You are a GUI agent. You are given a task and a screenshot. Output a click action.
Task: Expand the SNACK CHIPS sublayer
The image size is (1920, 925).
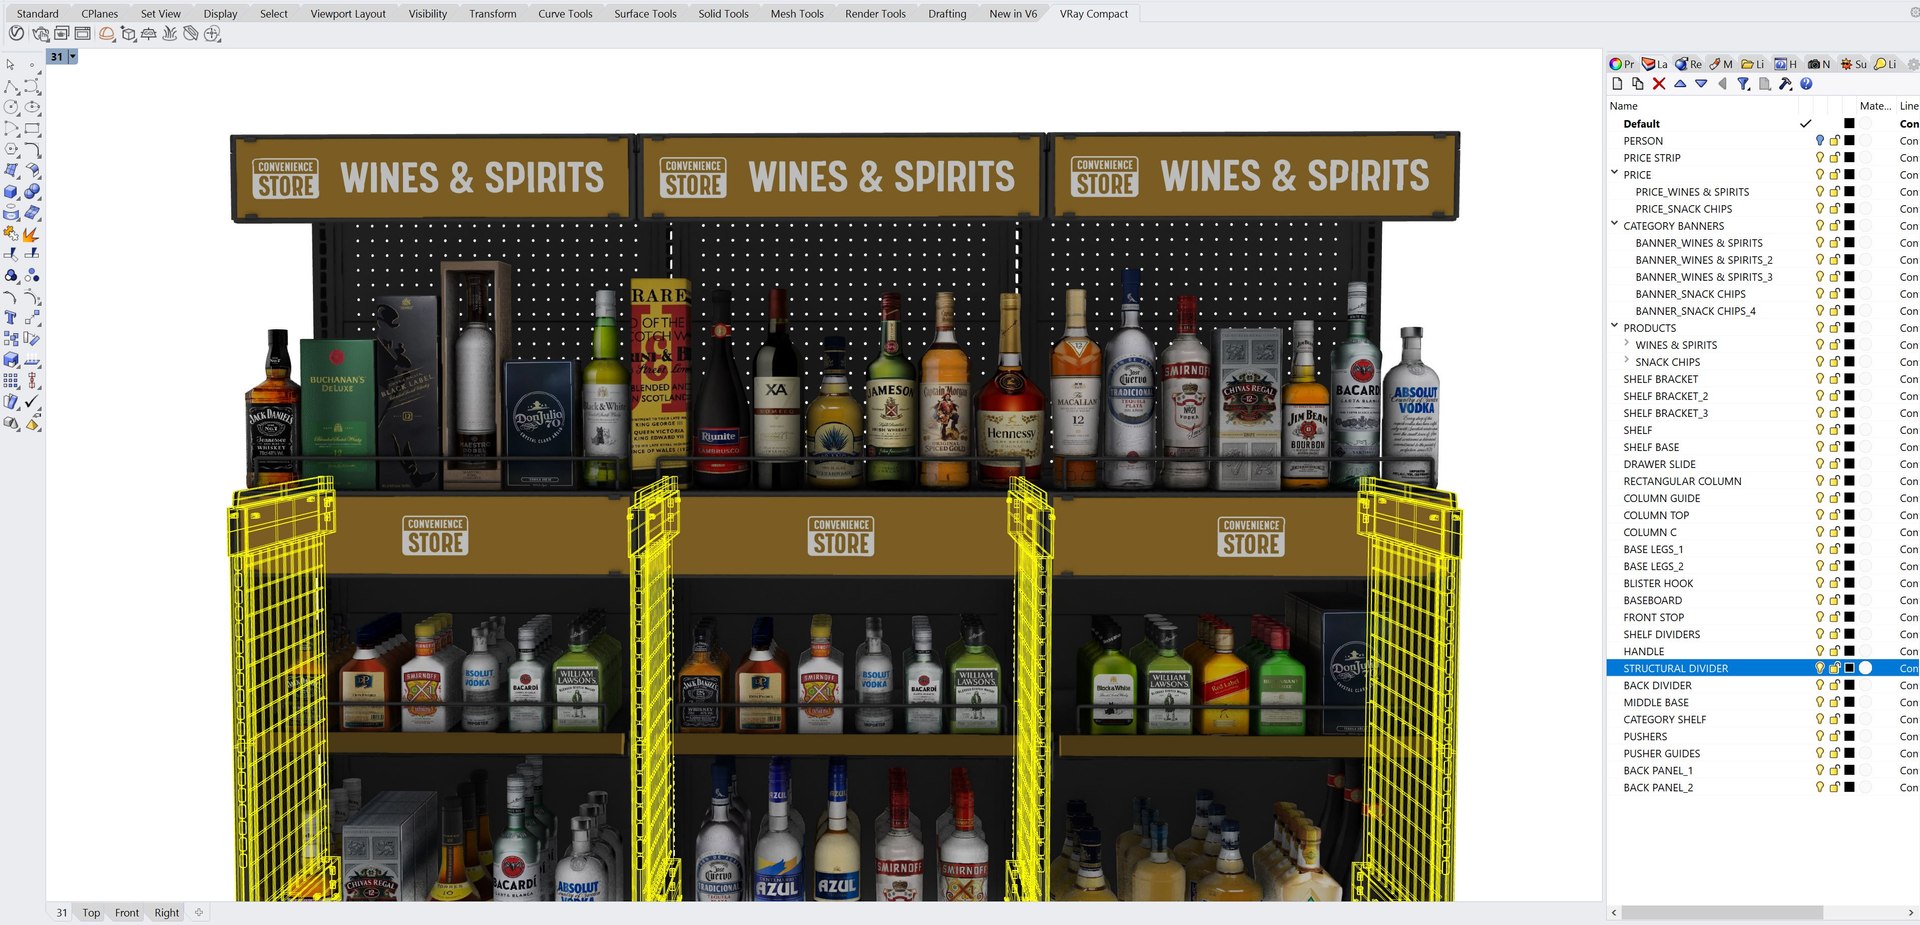coord(1627,361)
